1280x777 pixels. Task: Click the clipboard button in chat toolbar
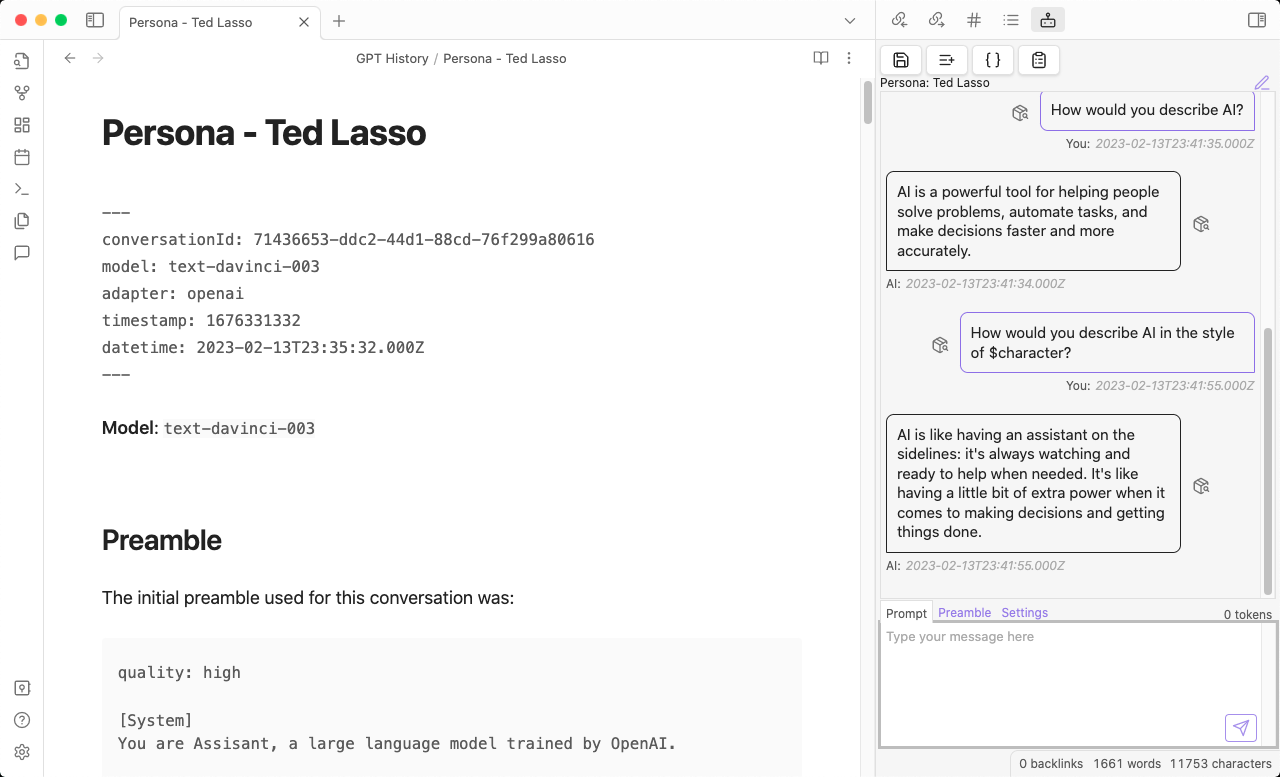pyautogui.click(x=1039, y=60)
